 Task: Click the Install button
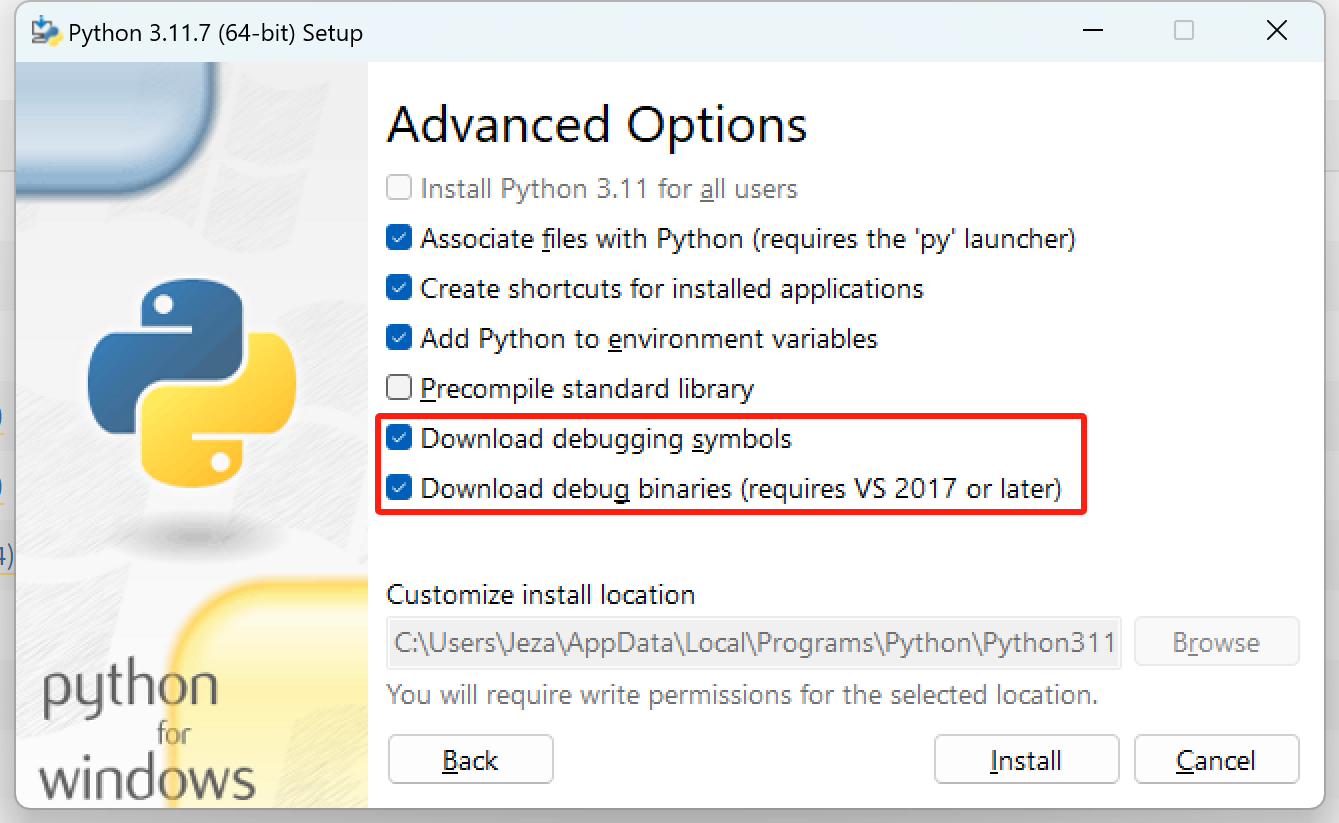point(1026,759)
